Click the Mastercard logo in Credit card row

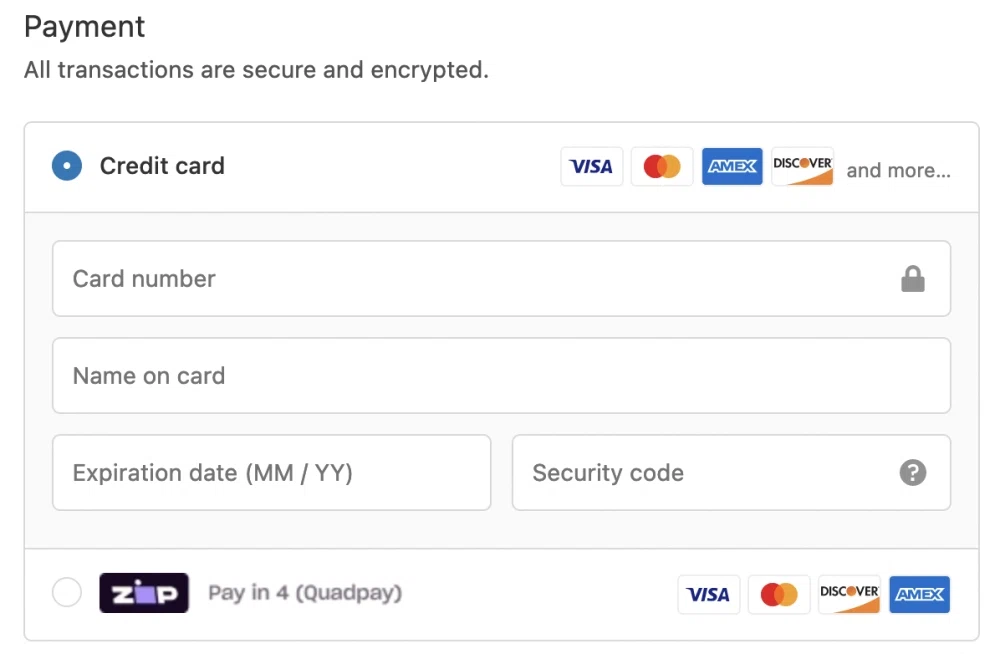(662, 167)
